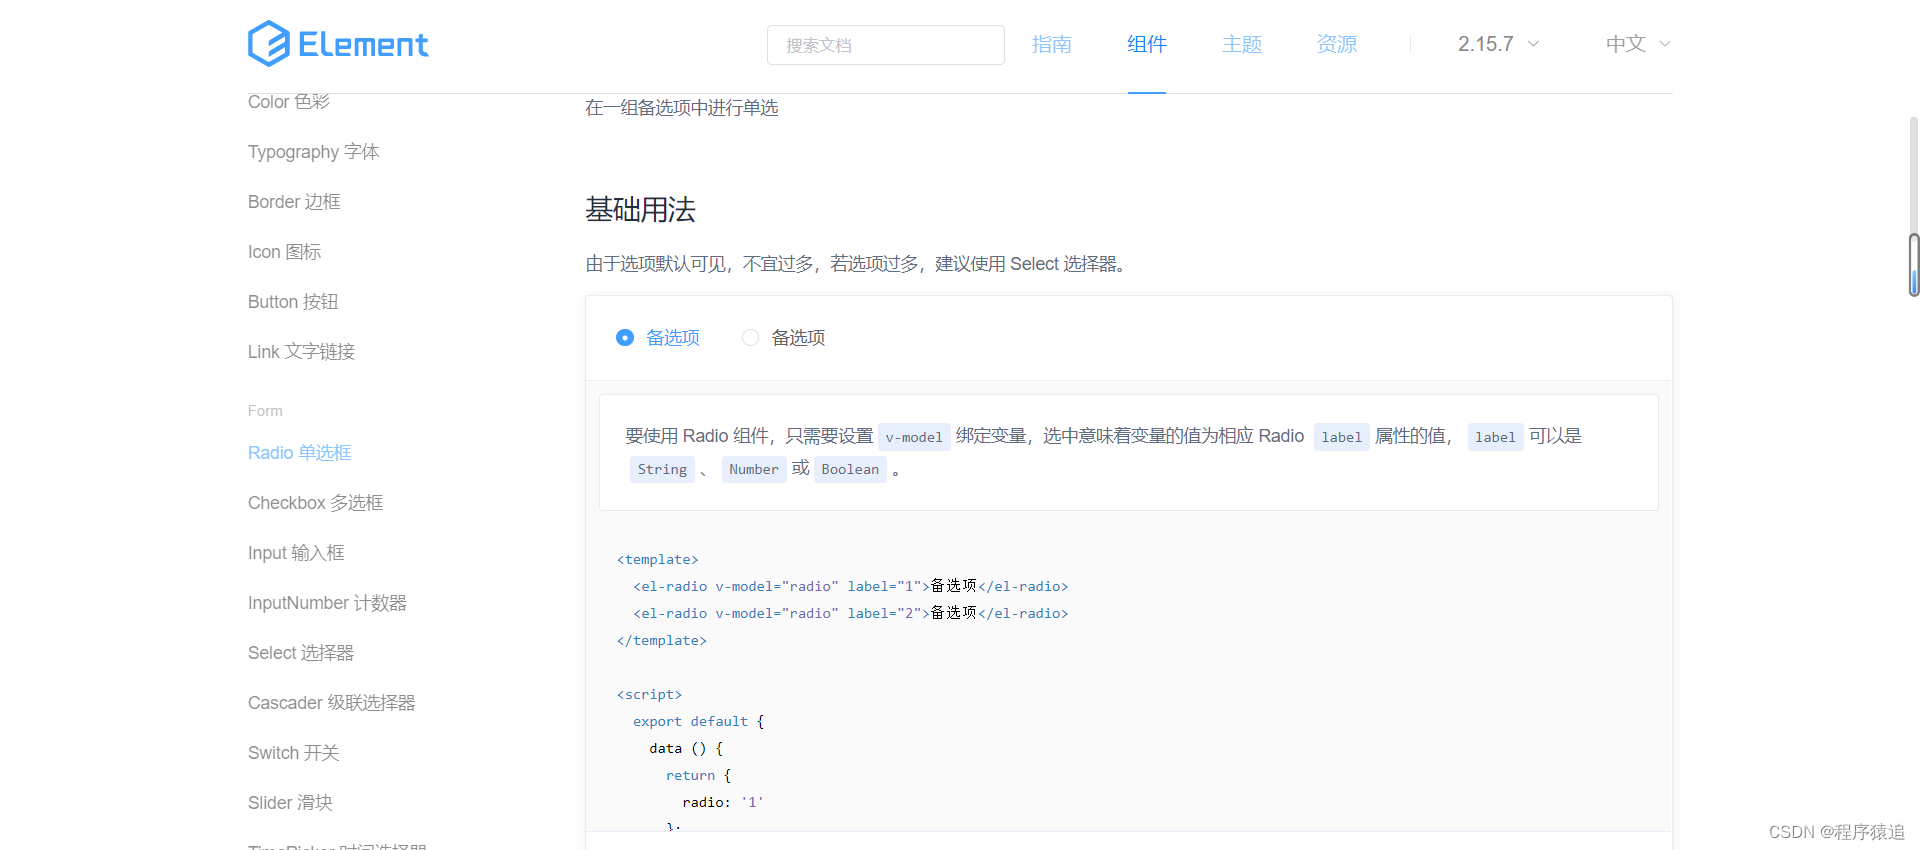Screen dimensions: 1920x850
Task: Open the 组件 nav tab
Action: [1146, 44]
